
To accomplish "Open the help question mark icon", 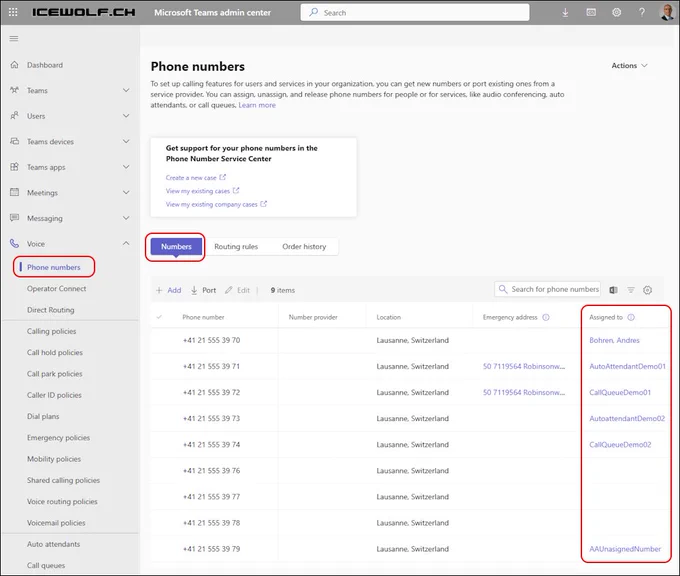I will pyautogui.click(x=641, y=13).
